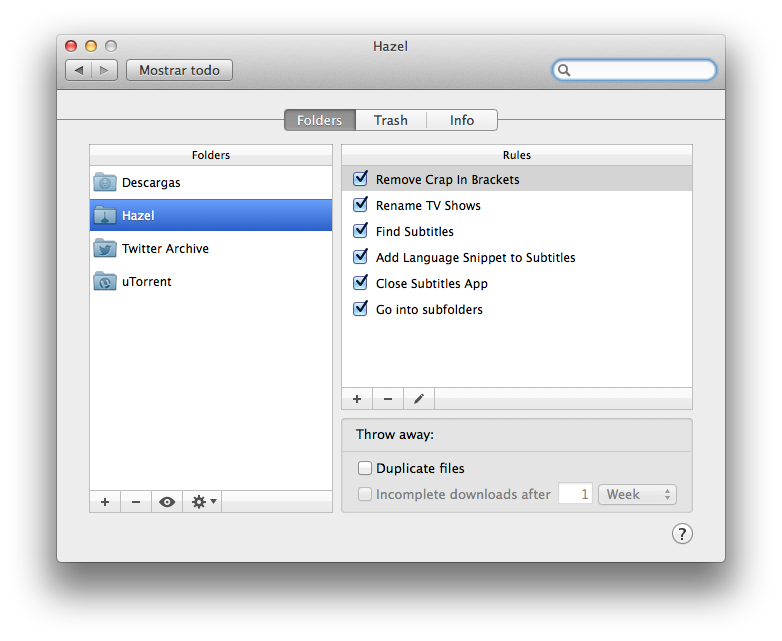Add a new folder with the plus button
782x641 pixels.
click(105, 502)
